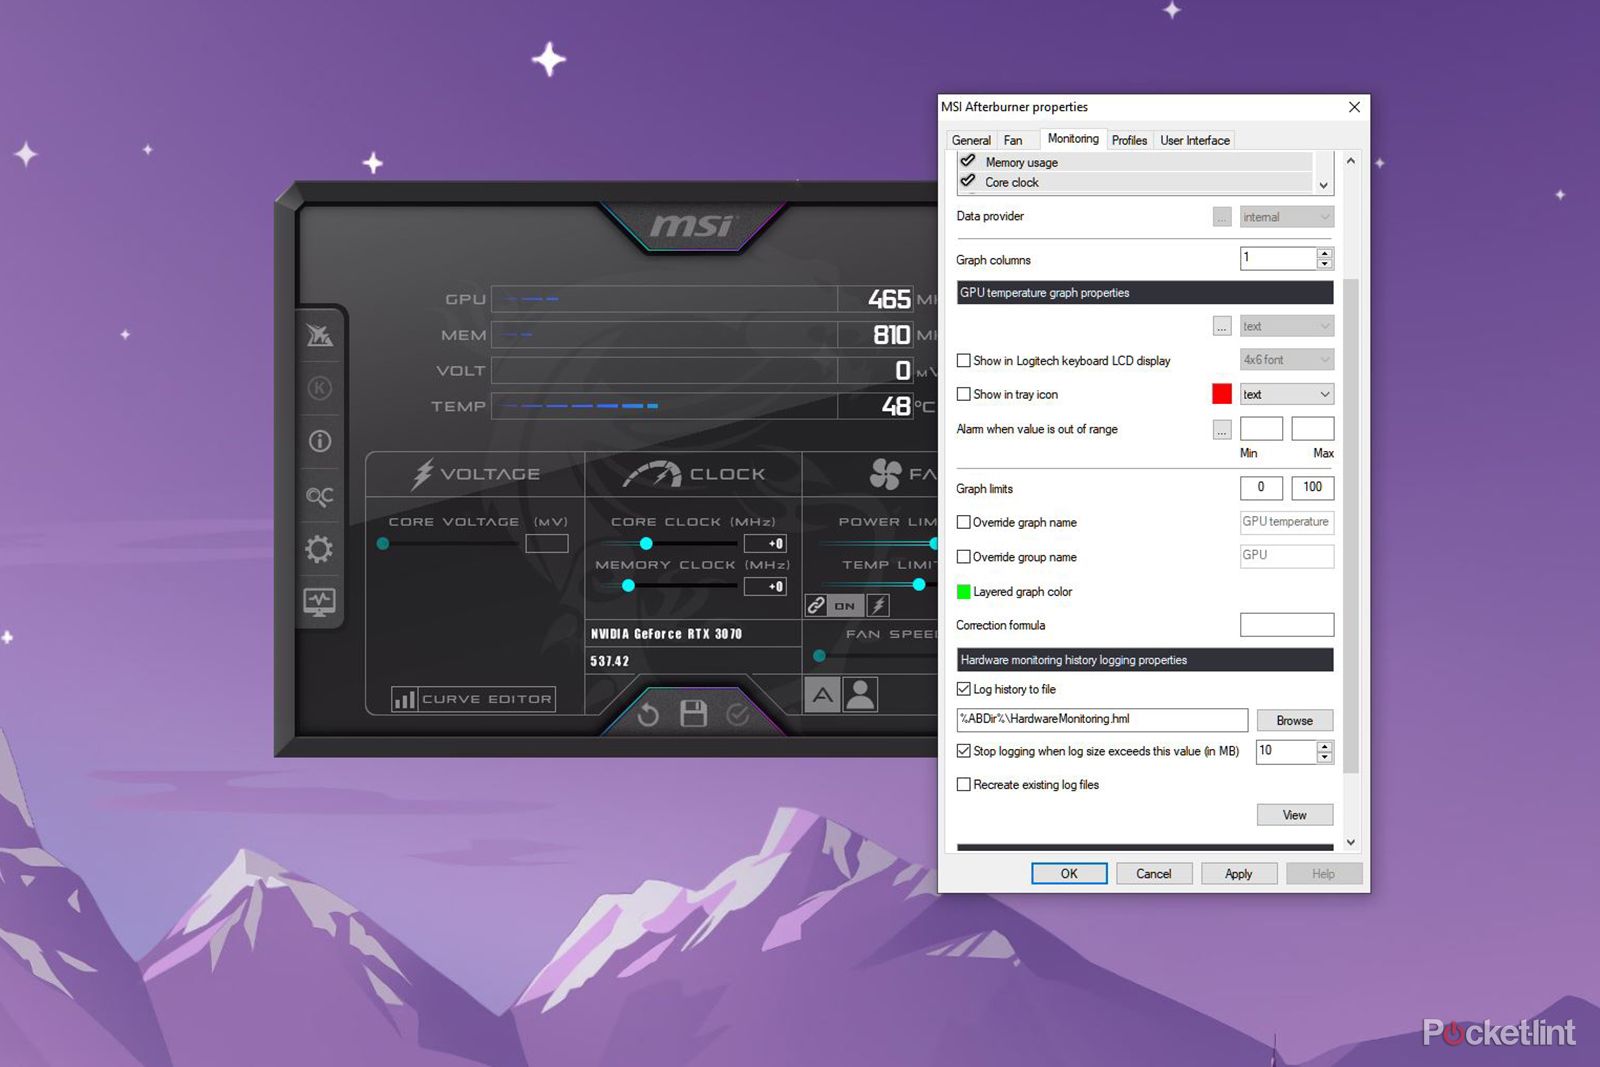Open the disabled text dropdown under graph properties

coord(1287,326)
